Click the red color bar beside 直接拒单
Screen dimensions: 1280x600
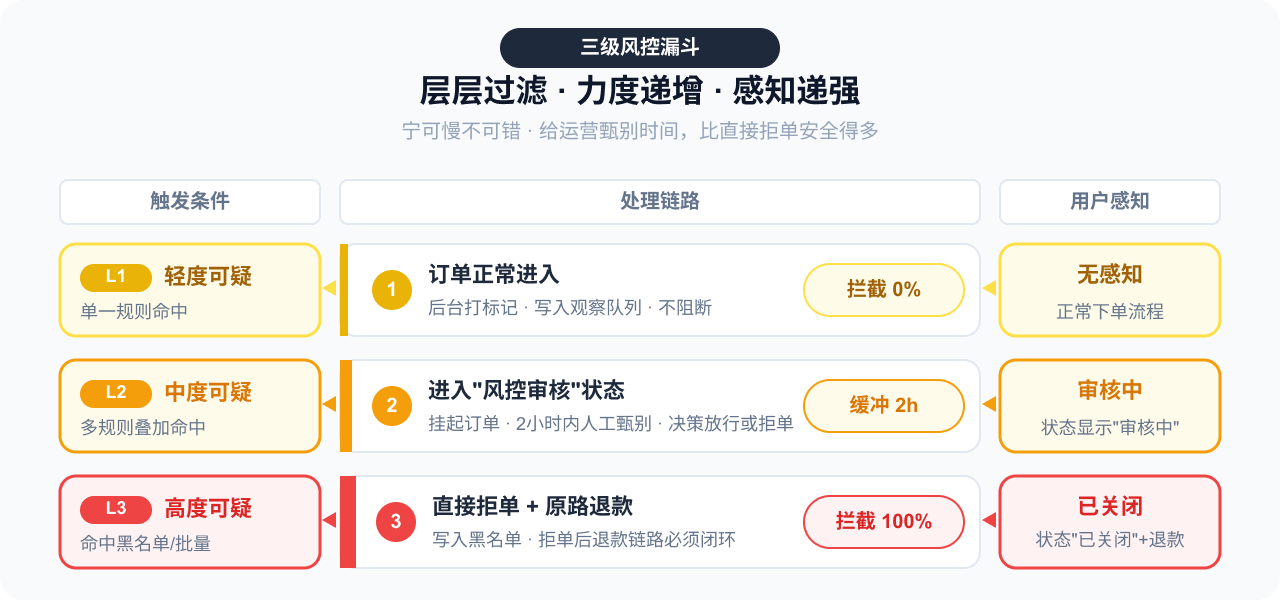tap(348, 522)
